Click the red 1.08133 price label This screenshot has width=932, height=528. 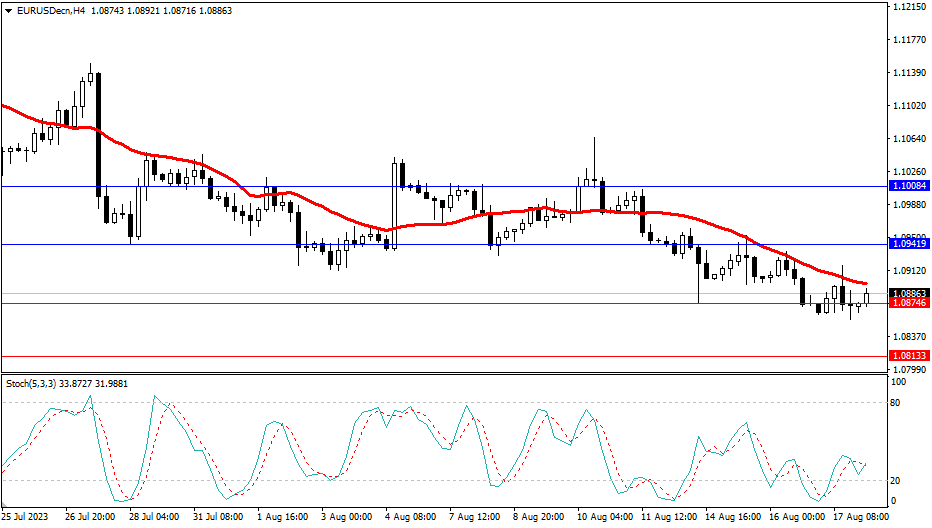[x=909, y=356]
